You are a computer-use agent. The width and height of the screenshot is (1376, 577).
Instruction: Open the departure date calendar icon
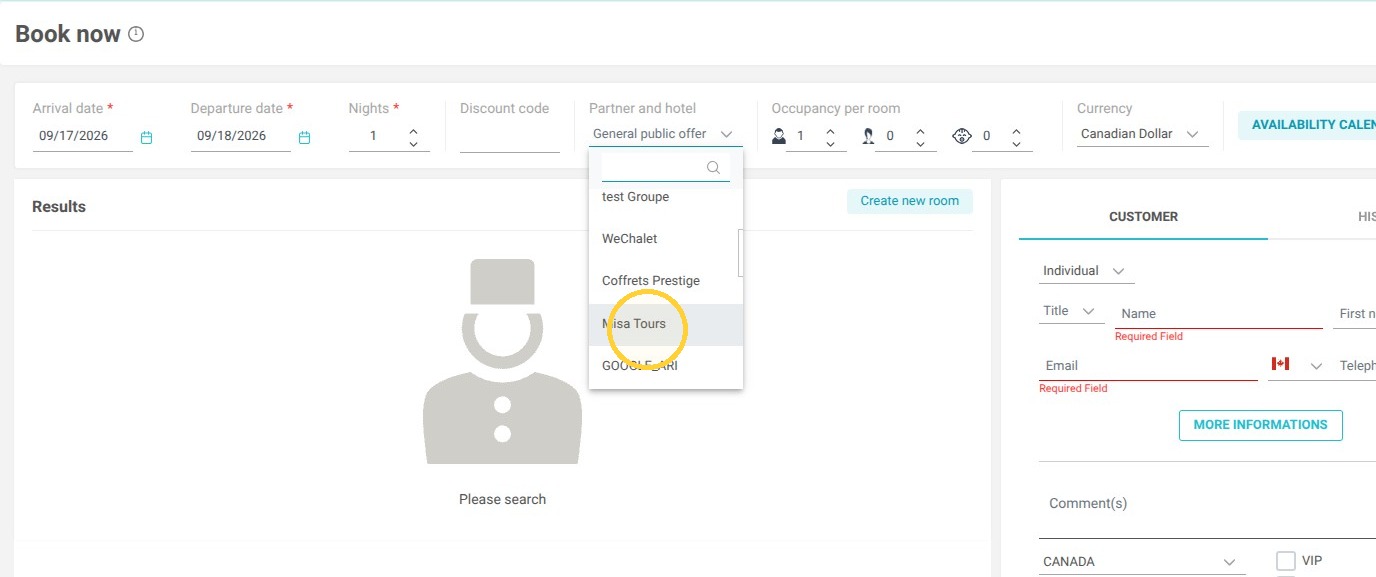tap(304, 137)
